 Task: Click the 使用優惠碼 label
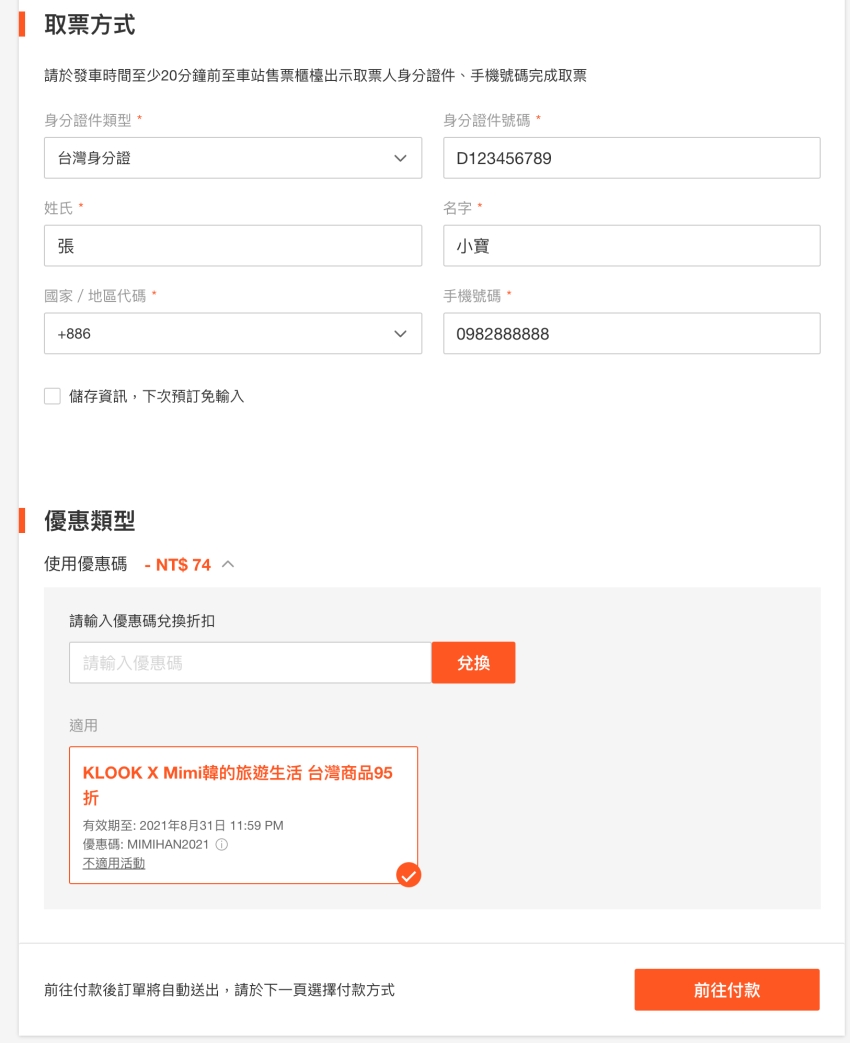pos(86,565)
